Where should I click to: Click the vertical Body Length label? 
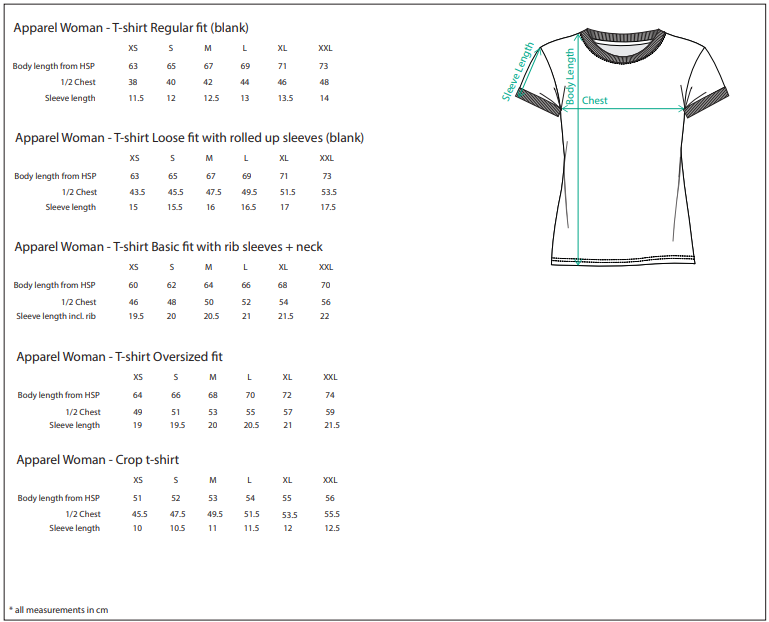569,76
